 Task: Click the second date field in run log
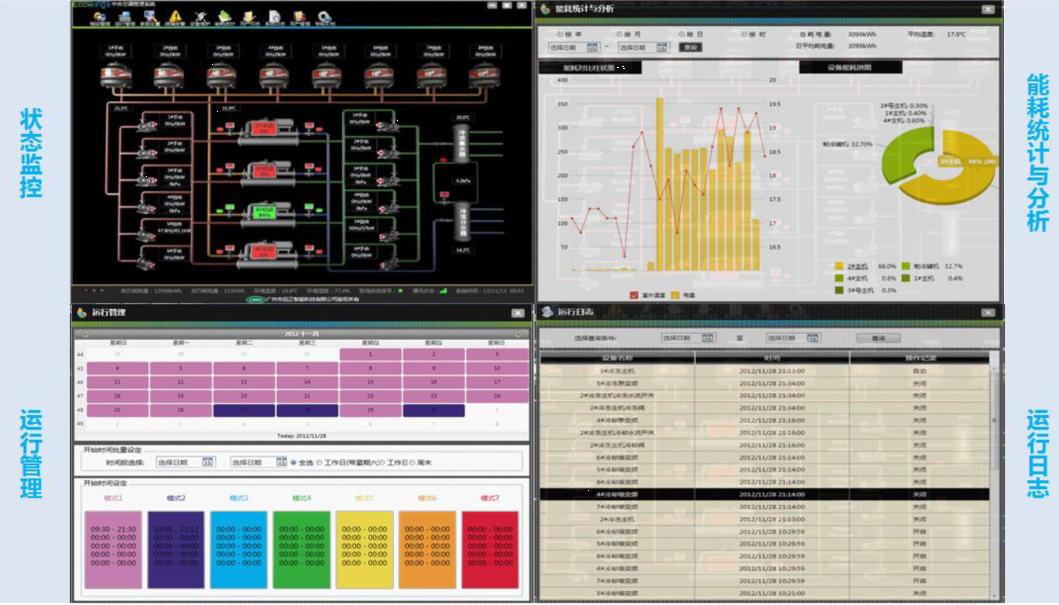(793, 338)
